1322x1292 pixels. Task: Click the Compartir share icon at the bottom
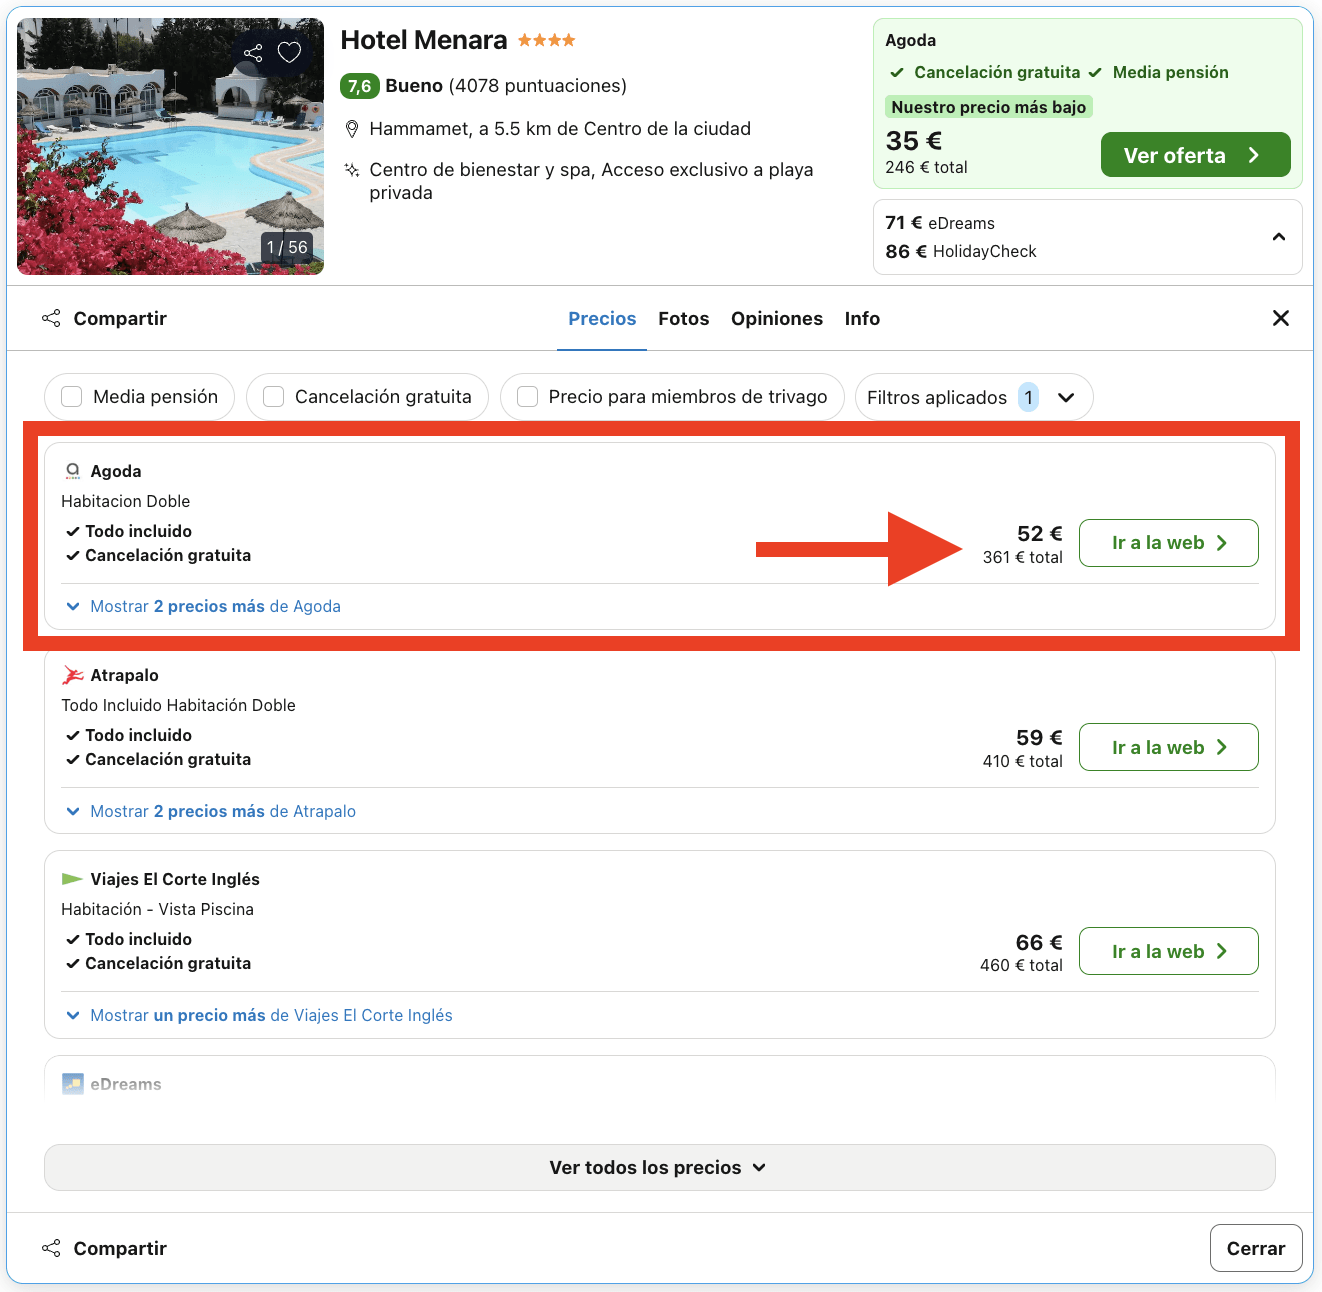point(51,1247)
